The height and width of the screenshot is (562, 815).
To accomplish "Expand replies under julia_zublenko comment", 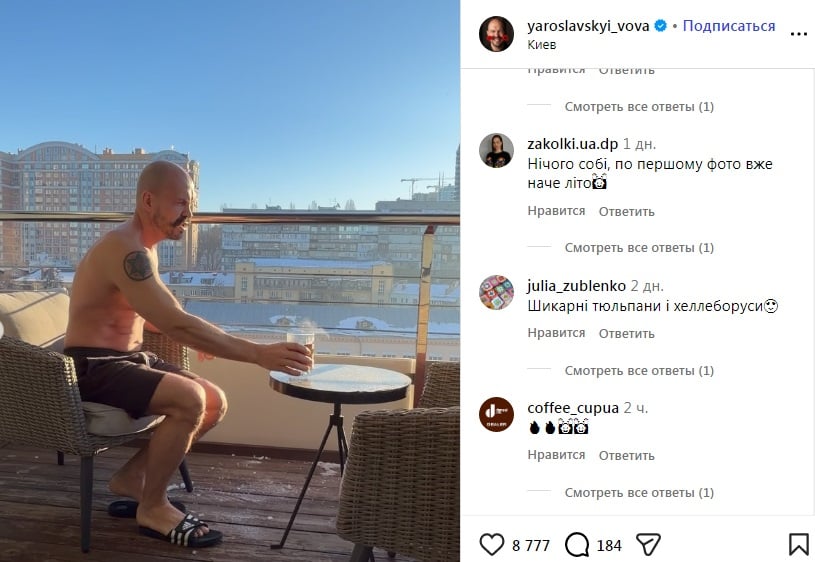I will click(639, 370).
